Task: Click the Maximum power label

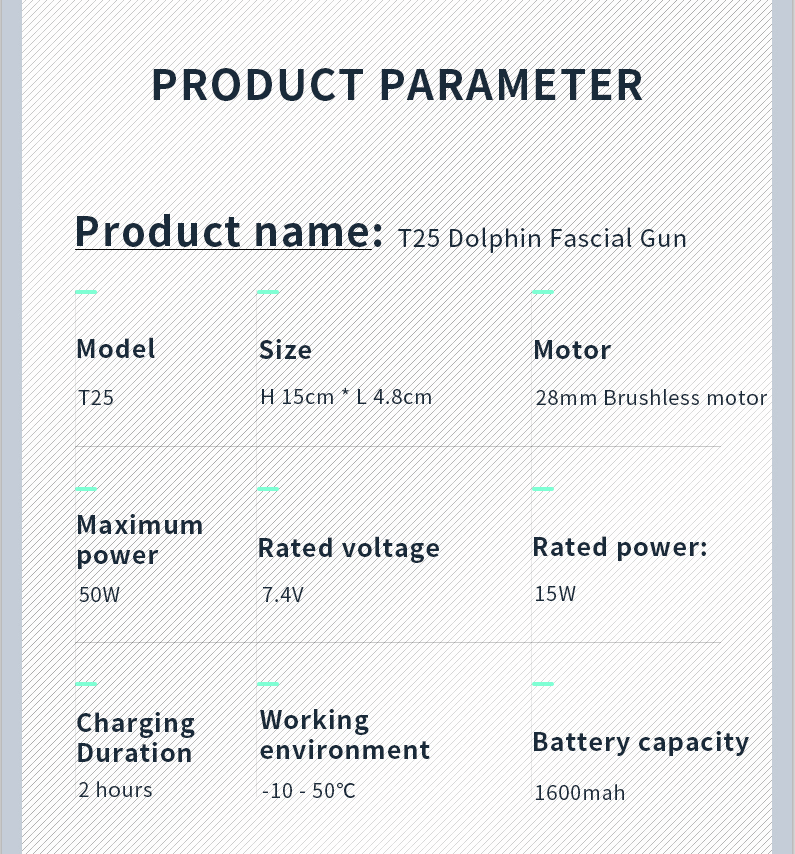Action: point(139,540)
